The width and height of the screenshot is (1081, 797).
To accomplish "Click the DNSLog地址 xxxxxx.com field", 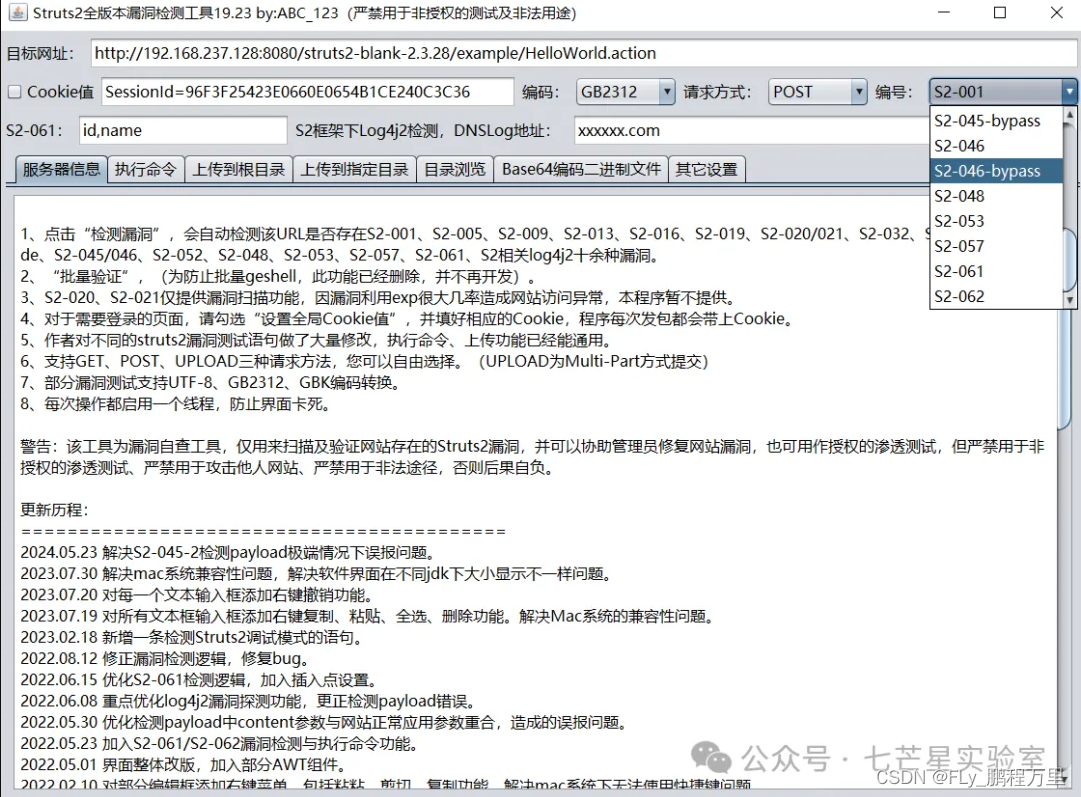I will [751, 130].
